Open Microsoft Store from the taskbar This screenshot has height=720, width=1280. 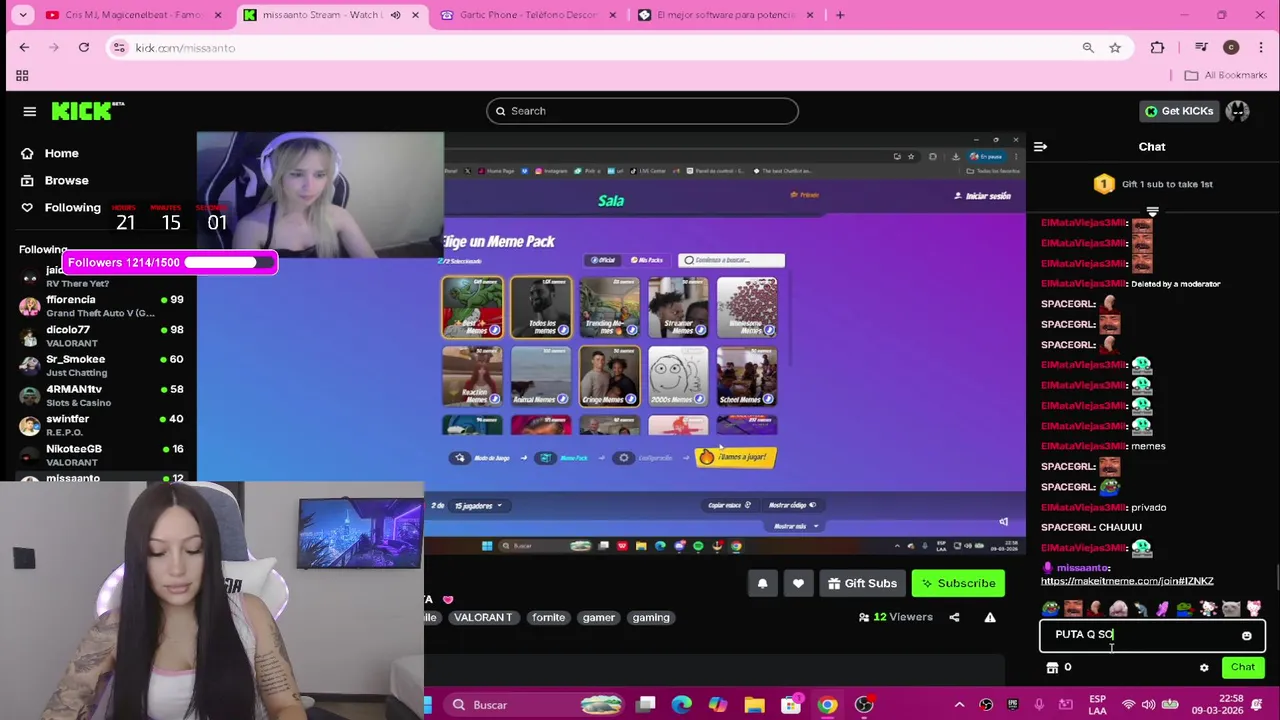click(791, 705)
